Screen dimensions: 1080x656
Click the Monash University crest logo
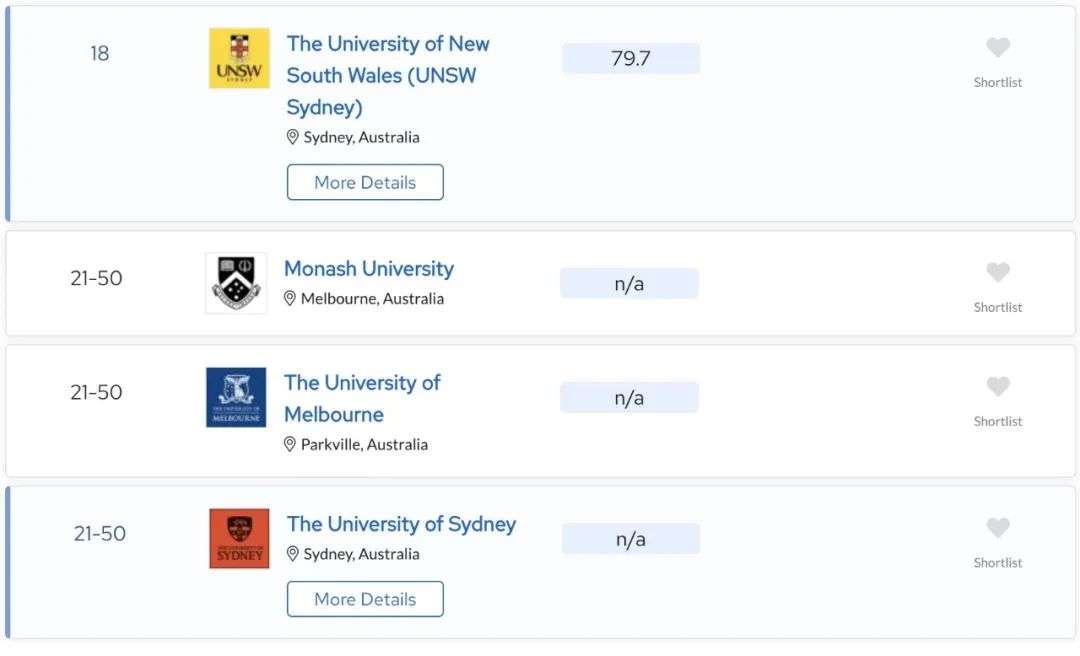tap(236, 283)
